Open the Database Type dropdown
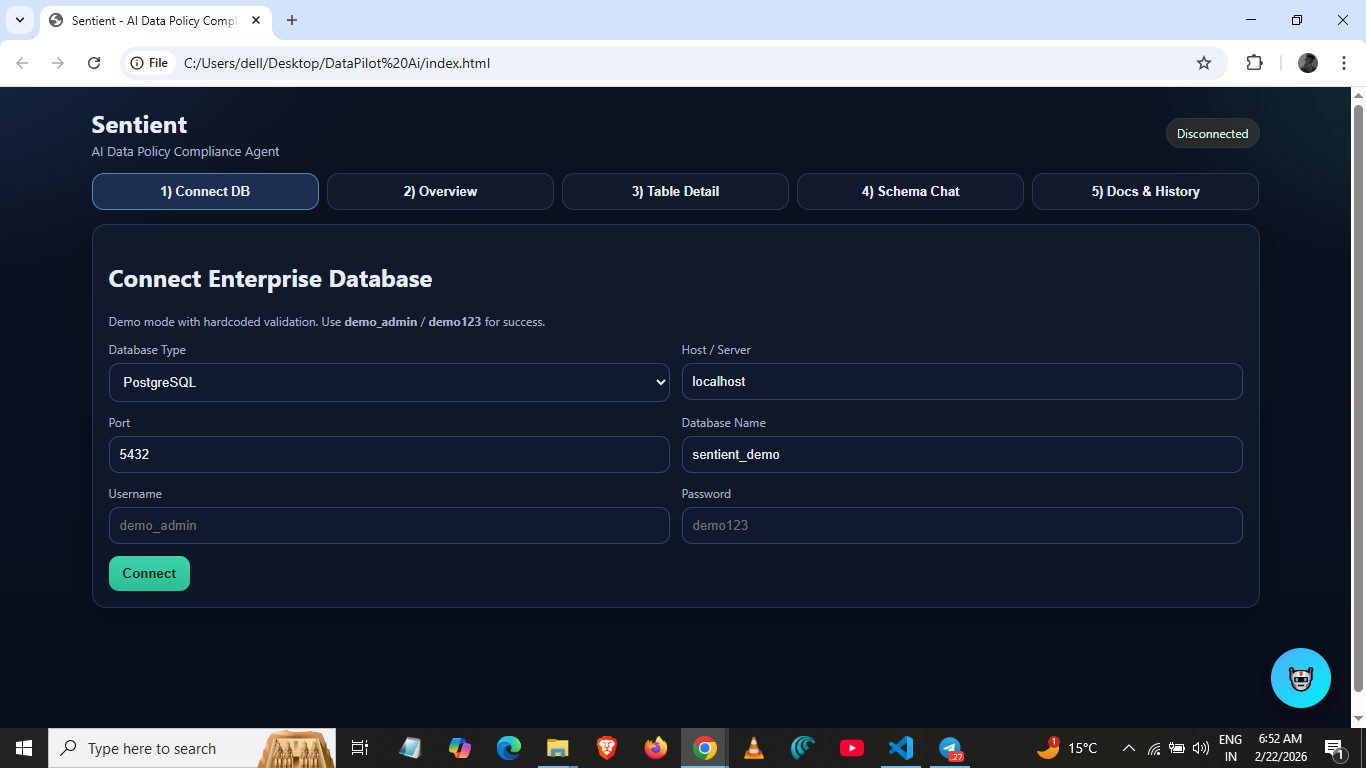Image resolution: width=1366 pixels, height=768 pixels. point(389,382)
